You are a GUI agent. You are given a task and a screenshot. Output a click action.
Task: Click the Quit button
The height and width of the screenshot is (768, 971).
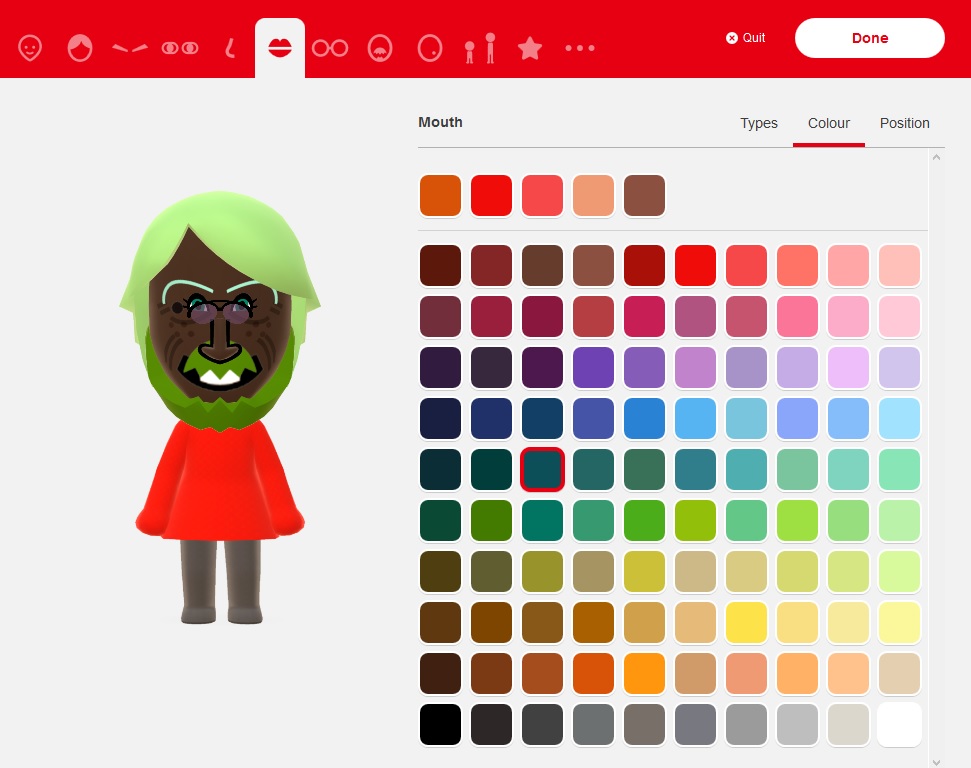pos(746,38)
